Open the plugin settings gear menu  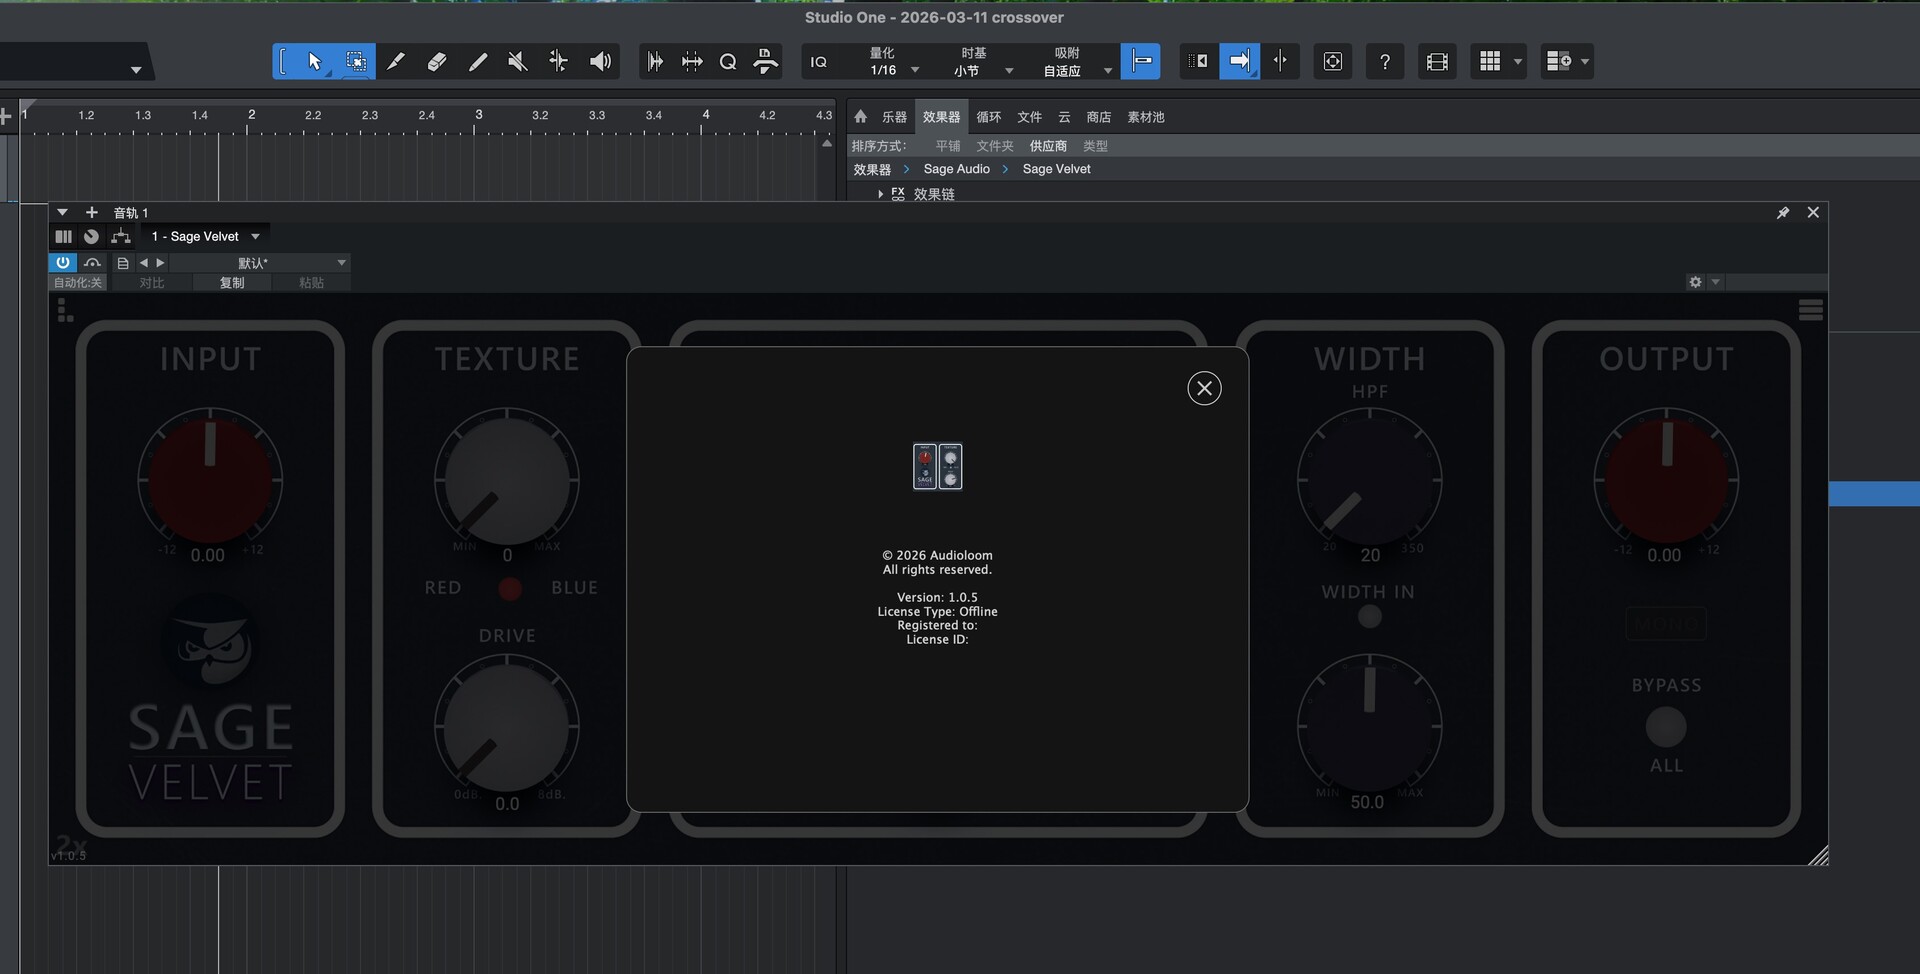click(1695, 282)
